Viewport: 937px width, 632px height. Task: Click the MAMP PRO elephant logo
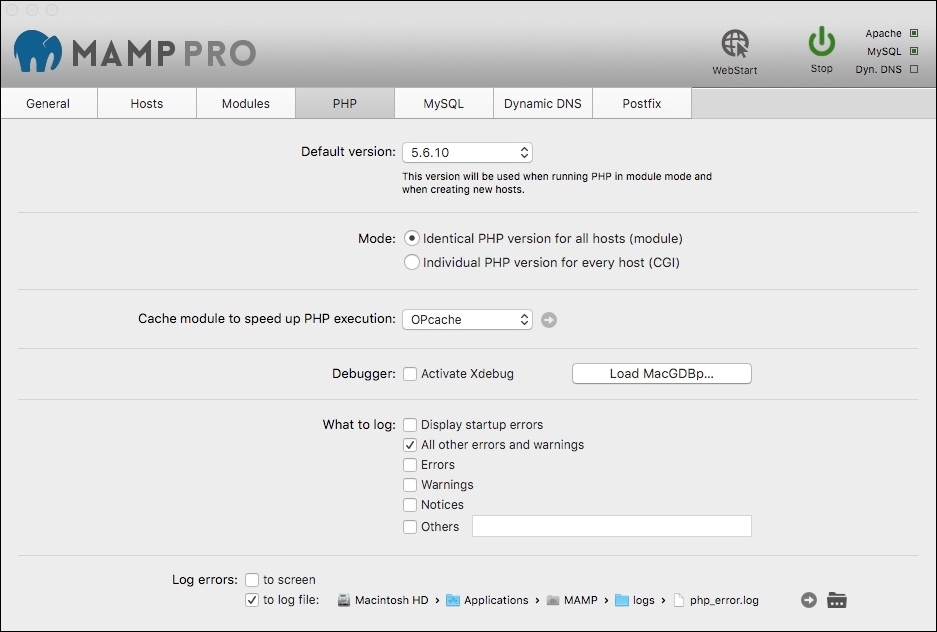pos(38,51)
